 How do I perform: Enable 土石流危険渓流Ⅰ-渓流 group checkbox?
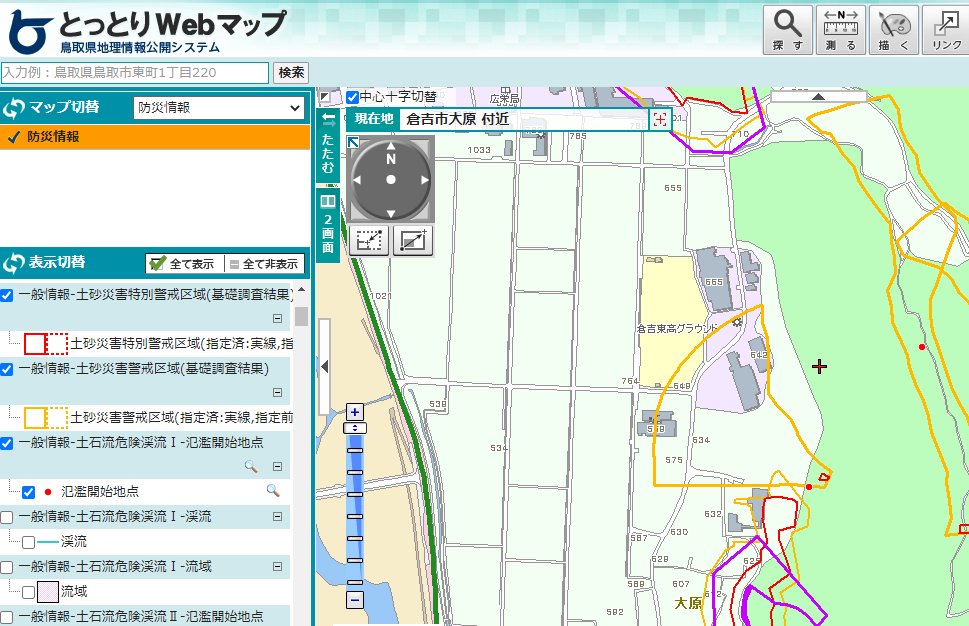(x=7, y=517)
